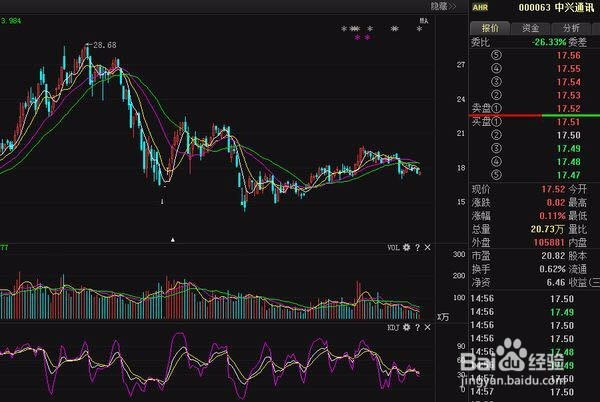Screen dimensions: 600x402
Task: Click the 换手 value 0.62%
Action: 552,269
